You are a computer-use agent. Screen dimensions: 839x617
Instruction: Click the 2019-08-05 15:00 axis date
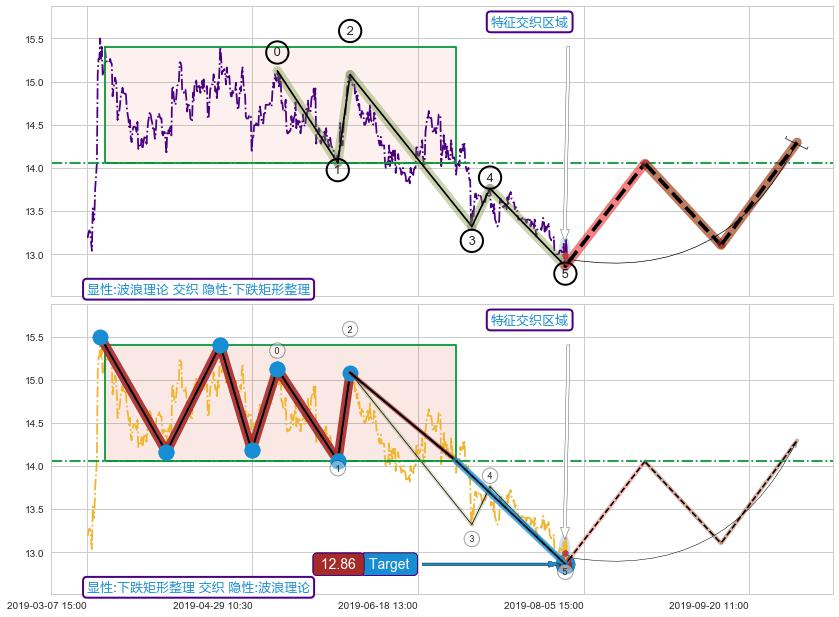(x=543, y=606)
